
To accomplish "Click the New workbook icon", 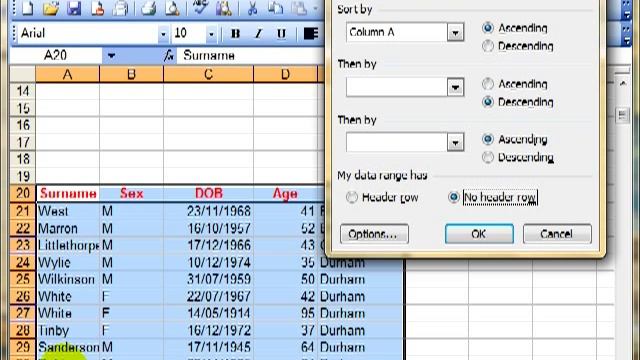I will pyautogui.click(x=27, y=8).
